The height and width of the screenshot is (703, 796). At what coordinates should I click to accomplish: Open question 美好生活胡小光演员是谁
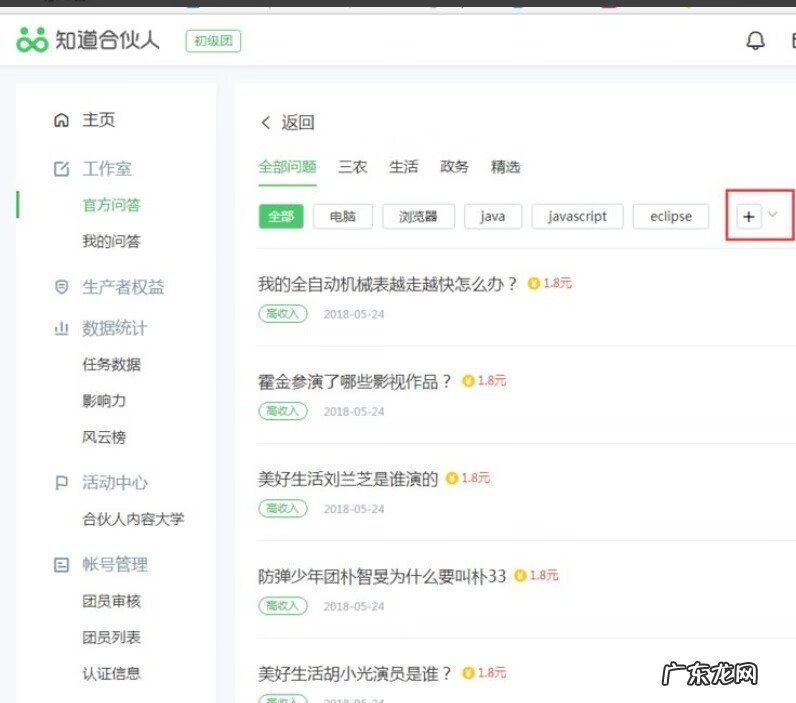pos(354,674)
